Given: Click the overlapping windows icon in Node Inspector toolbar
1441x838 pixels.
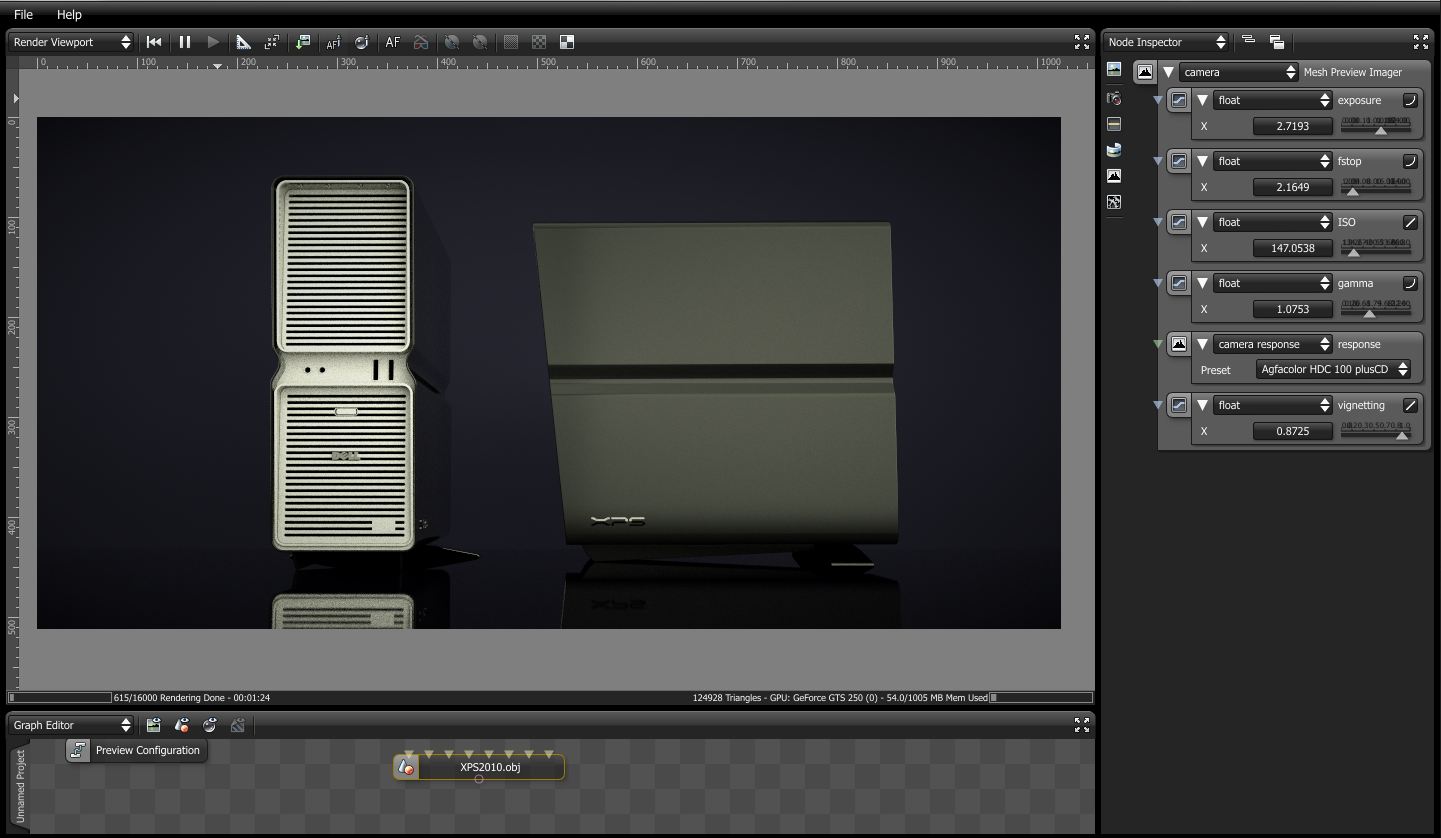Looking at the screenshot, I should [x=1277, y=42].
